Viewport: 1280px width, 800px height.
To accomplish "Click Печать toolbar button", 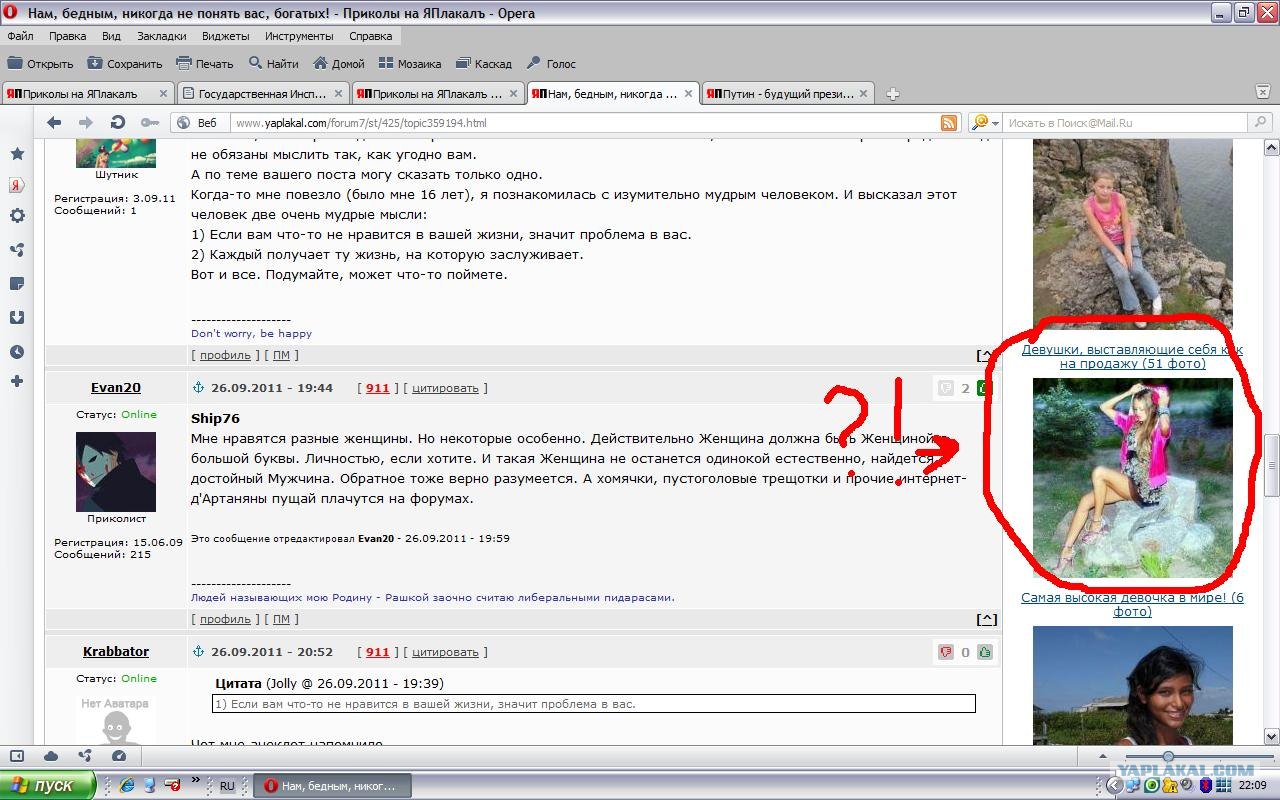I will pyautogui.click(x=204, y=63).
